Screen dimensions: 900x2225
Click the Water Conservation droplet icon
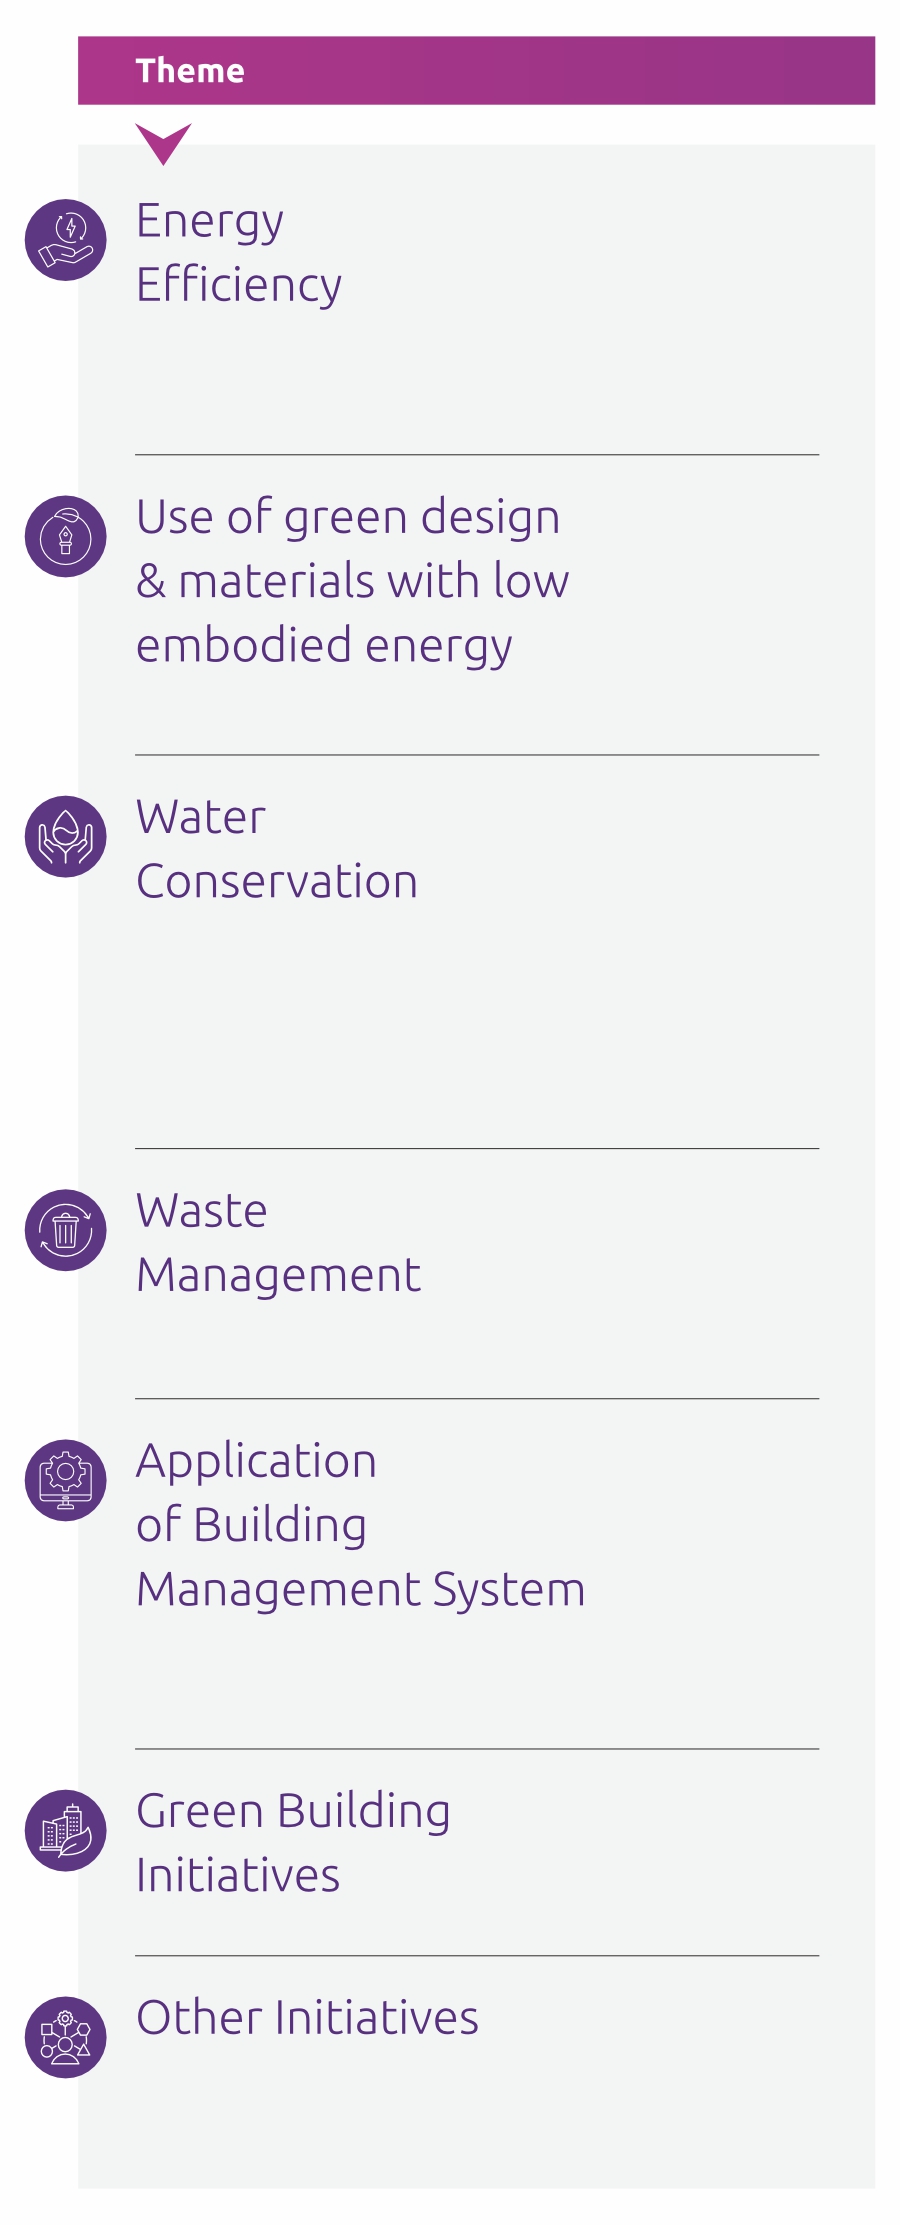[x=66, y=837]
